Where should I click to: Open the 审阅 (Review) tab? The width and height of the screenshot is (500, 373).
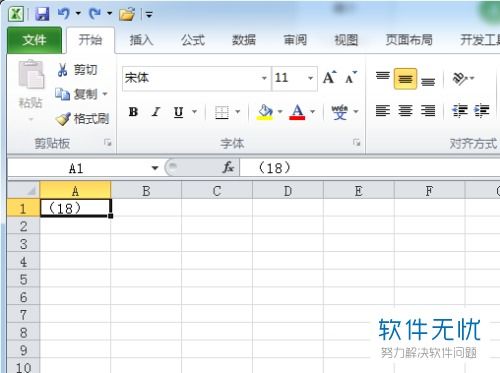pyautogui.click(x=295, y=40)
